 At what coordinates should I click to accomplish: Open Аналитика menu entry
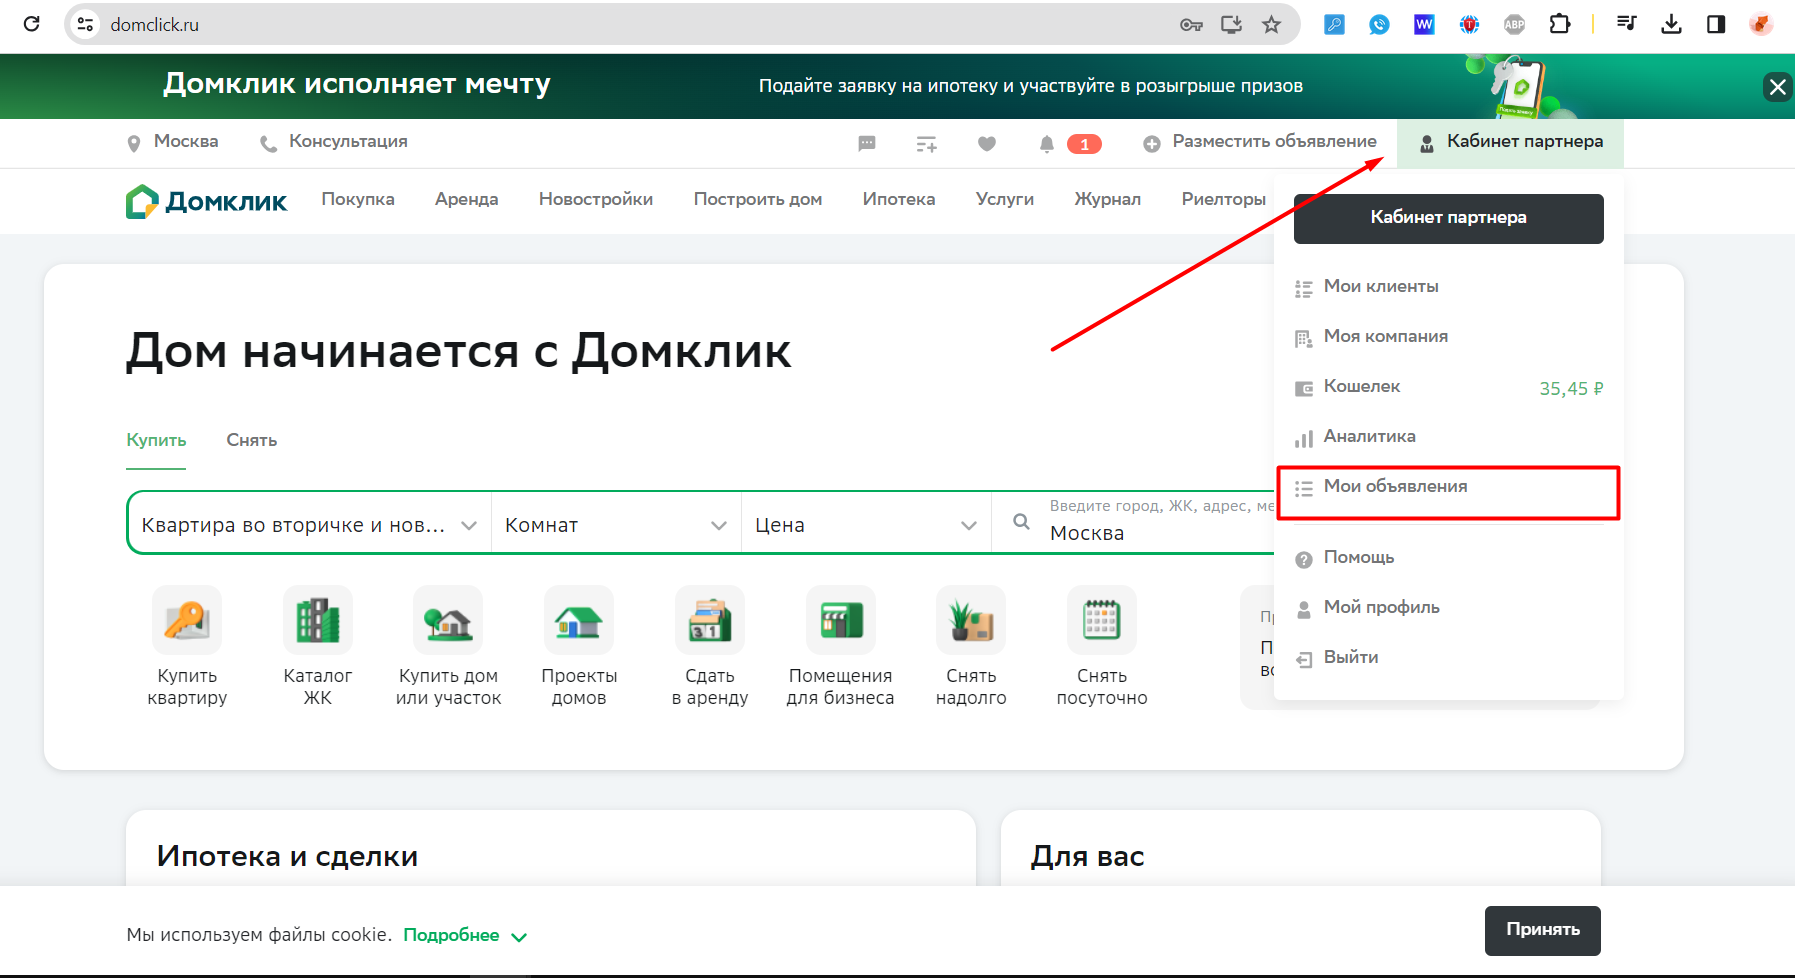(x=1449, y=437)
